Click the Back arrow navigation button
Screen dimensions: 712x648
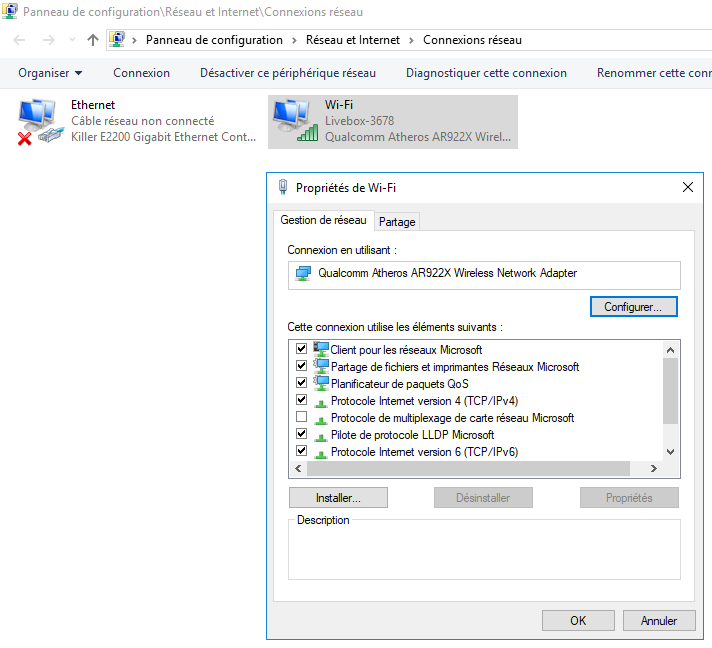19,40
